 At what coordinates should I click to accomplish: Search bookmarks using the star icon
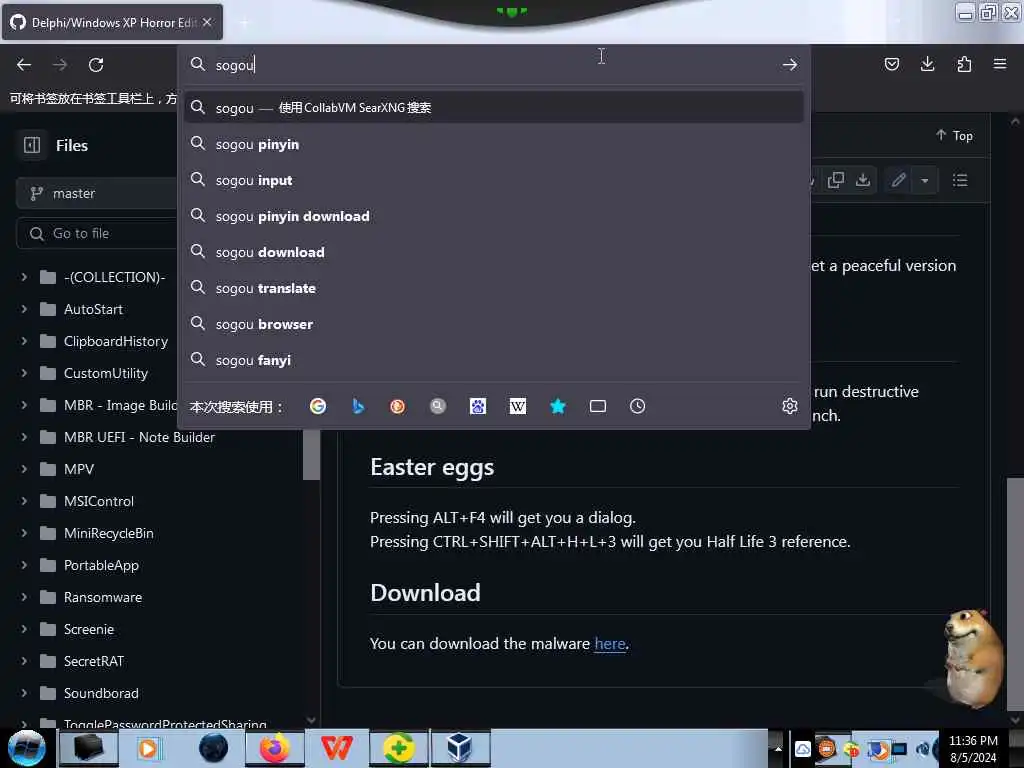point(558,406)
